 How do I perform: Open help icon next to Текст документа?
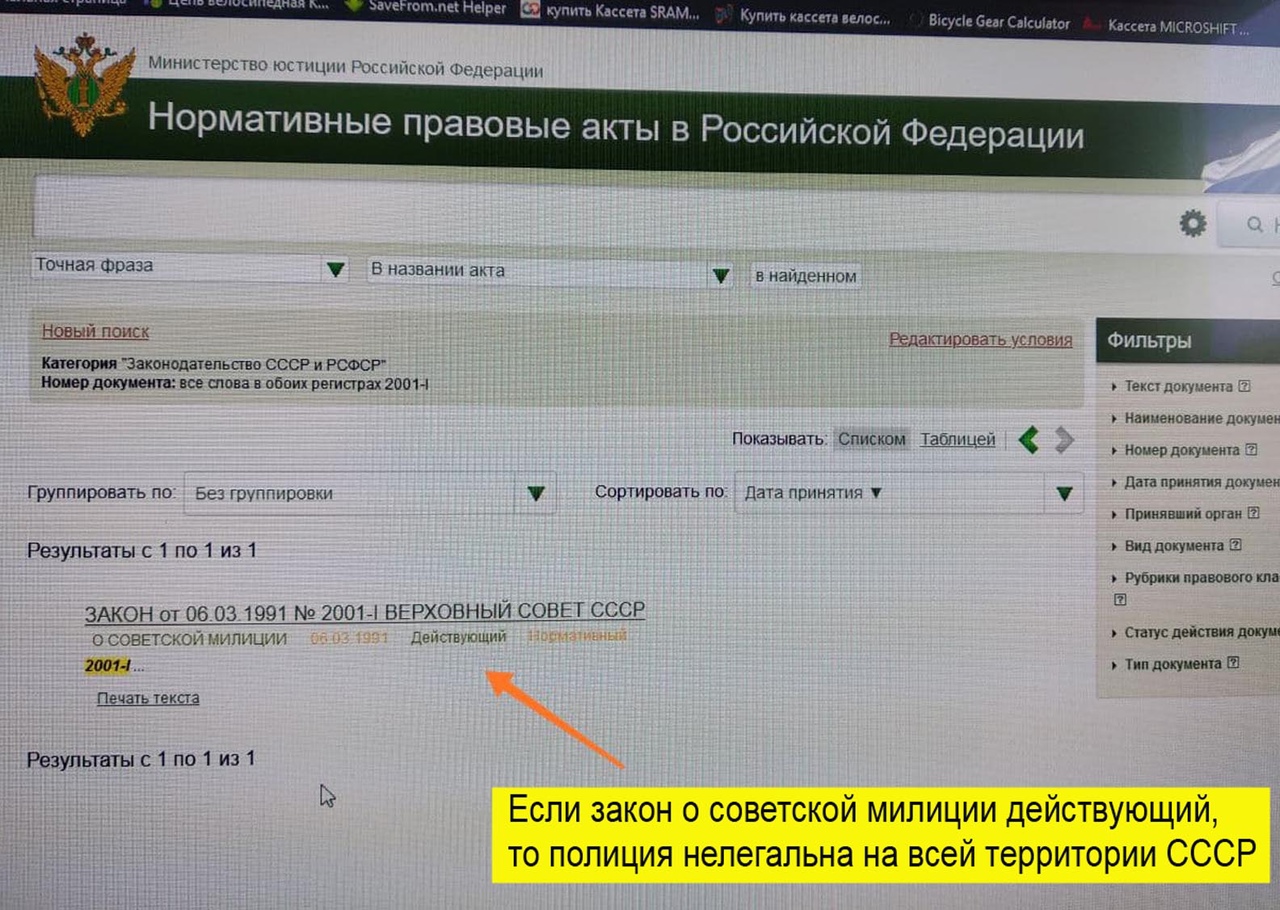(1244, 386)
